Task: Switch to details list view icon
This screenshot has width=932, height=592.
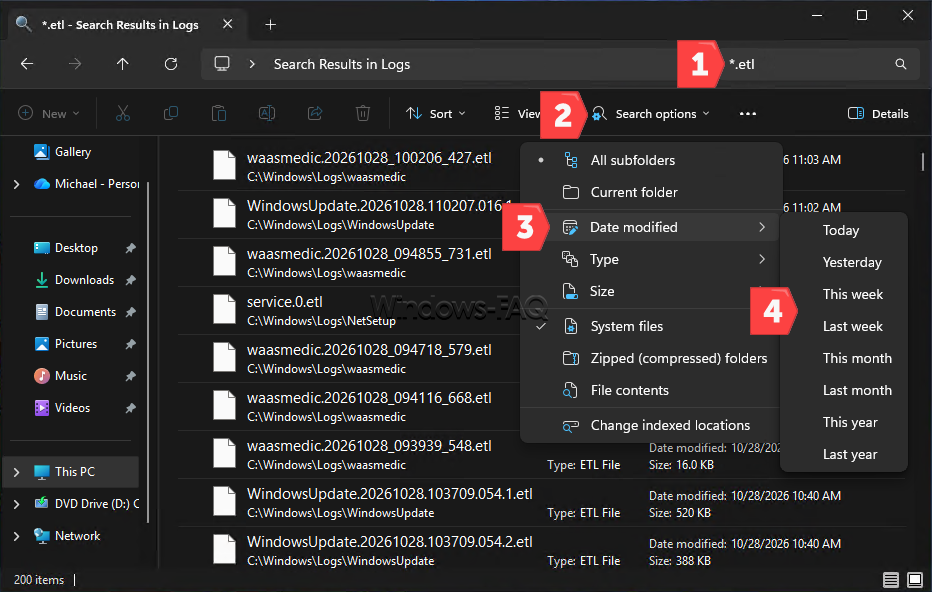Action: (890, 580)
